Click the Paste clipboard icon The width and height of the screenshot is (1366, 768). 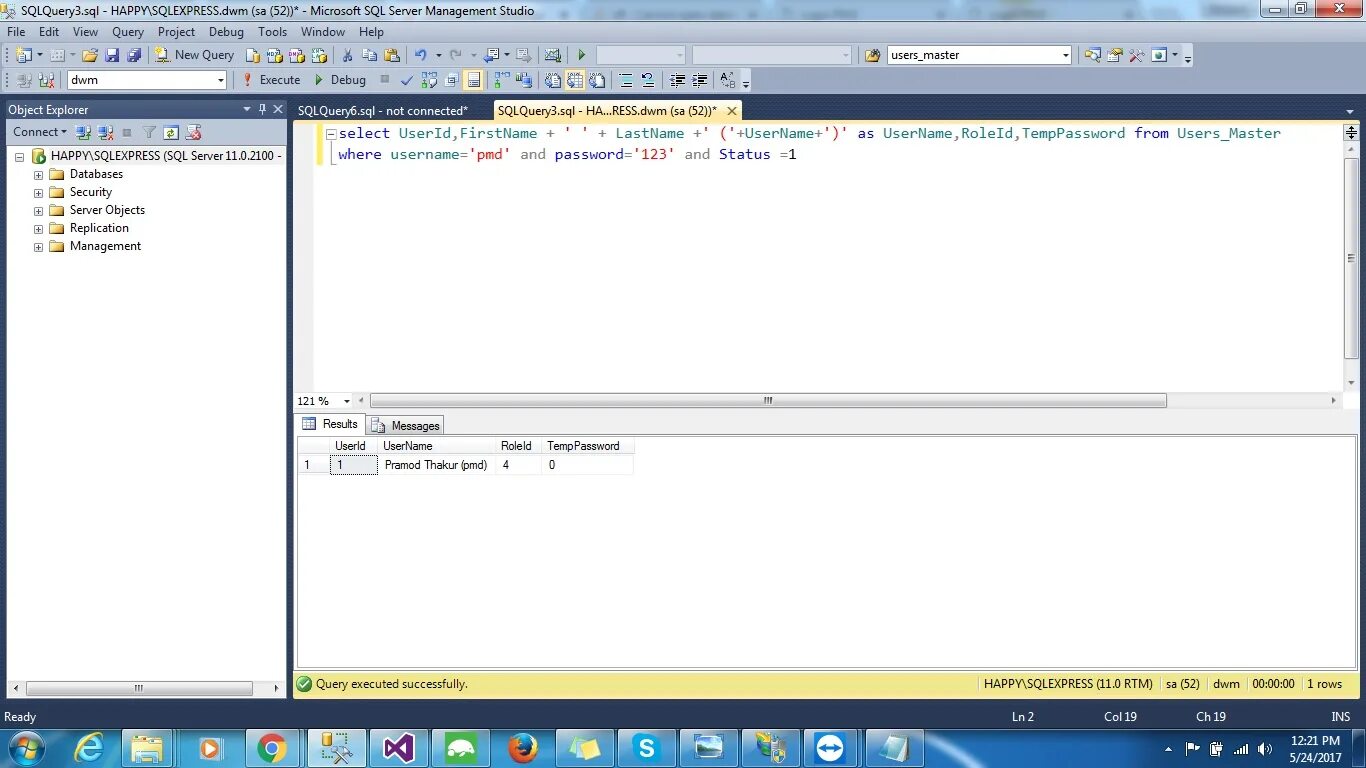pyautogui.click(x=391, y=55)
